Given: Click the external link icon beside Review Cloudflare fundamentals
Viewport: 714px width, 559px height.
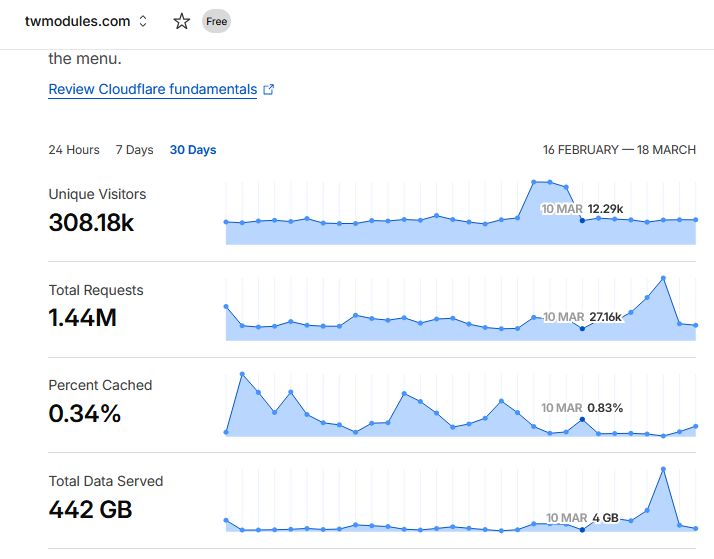Looking at the screenshot, I should 268,90.
